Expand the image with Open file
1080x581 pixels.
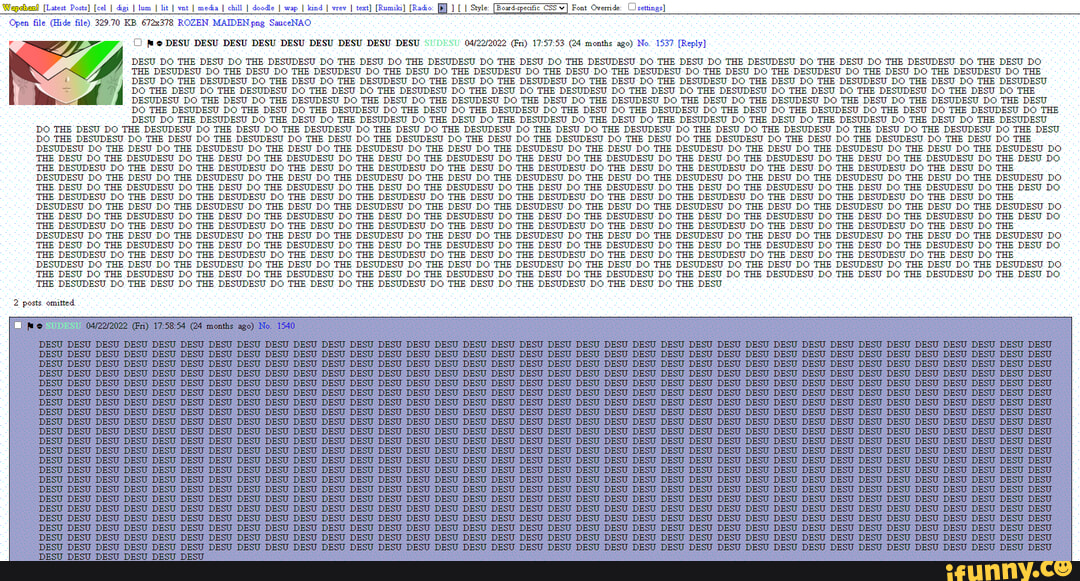28,21
